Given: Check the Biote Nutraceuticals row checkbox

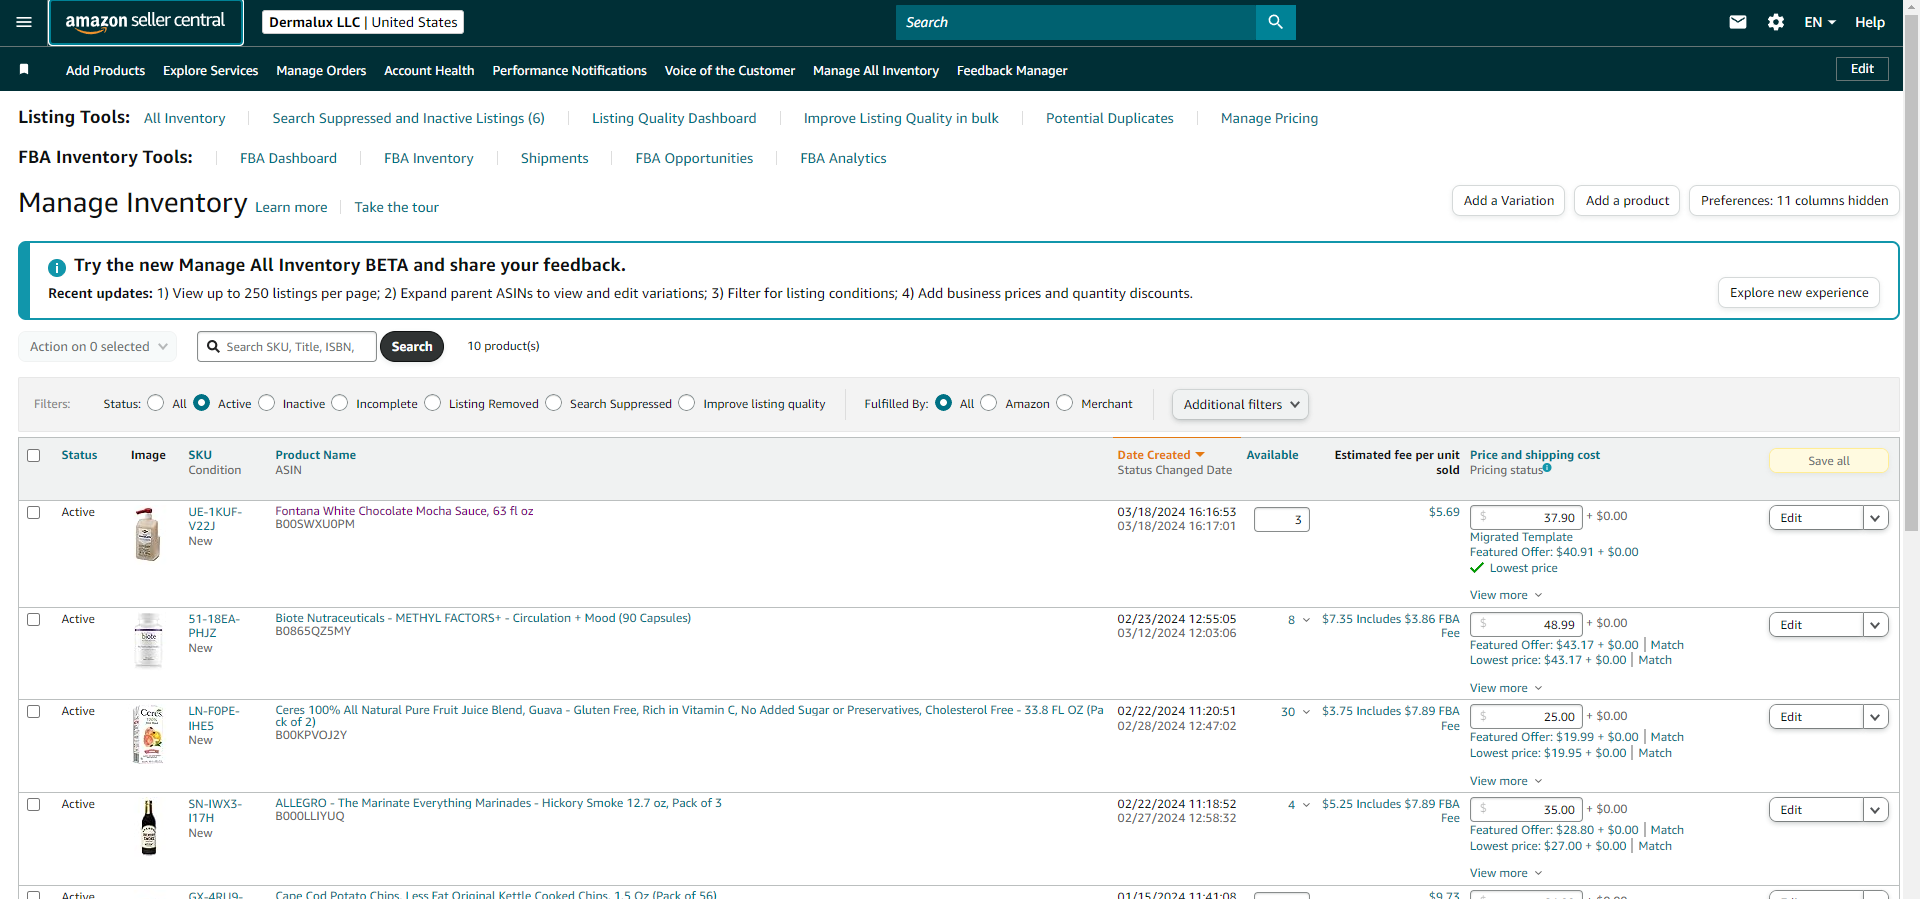Looking at the screenshot, I should pyautogui.click(x=34, y=619).
